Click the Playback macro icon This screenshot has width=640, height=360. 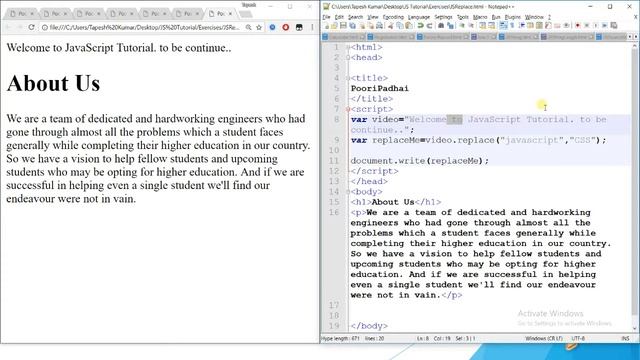click(596, 26)
